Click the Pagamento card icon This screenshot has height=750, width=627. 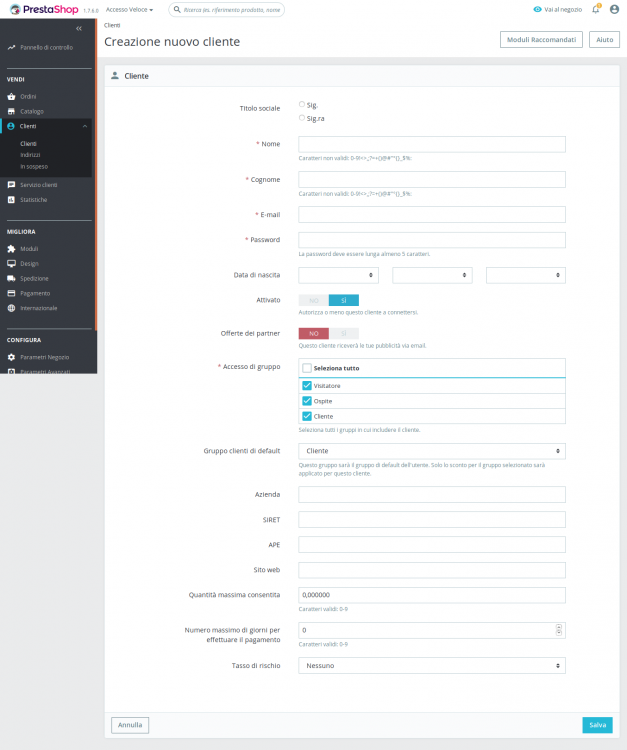click(11, 293)
